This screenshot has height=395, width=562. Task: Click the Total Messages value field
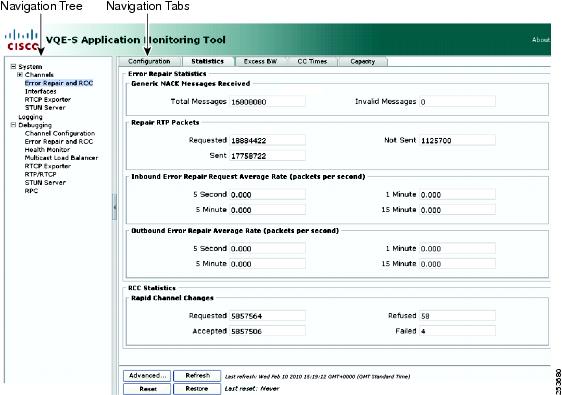click(x=267, y=102)
